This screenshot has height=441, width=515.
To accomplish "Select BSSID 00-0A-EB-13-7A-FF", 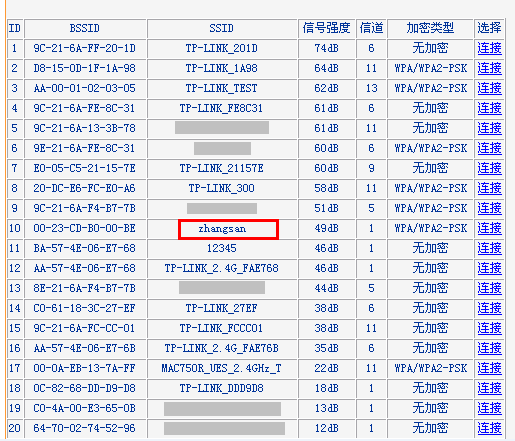I will [x=85, y=368].
